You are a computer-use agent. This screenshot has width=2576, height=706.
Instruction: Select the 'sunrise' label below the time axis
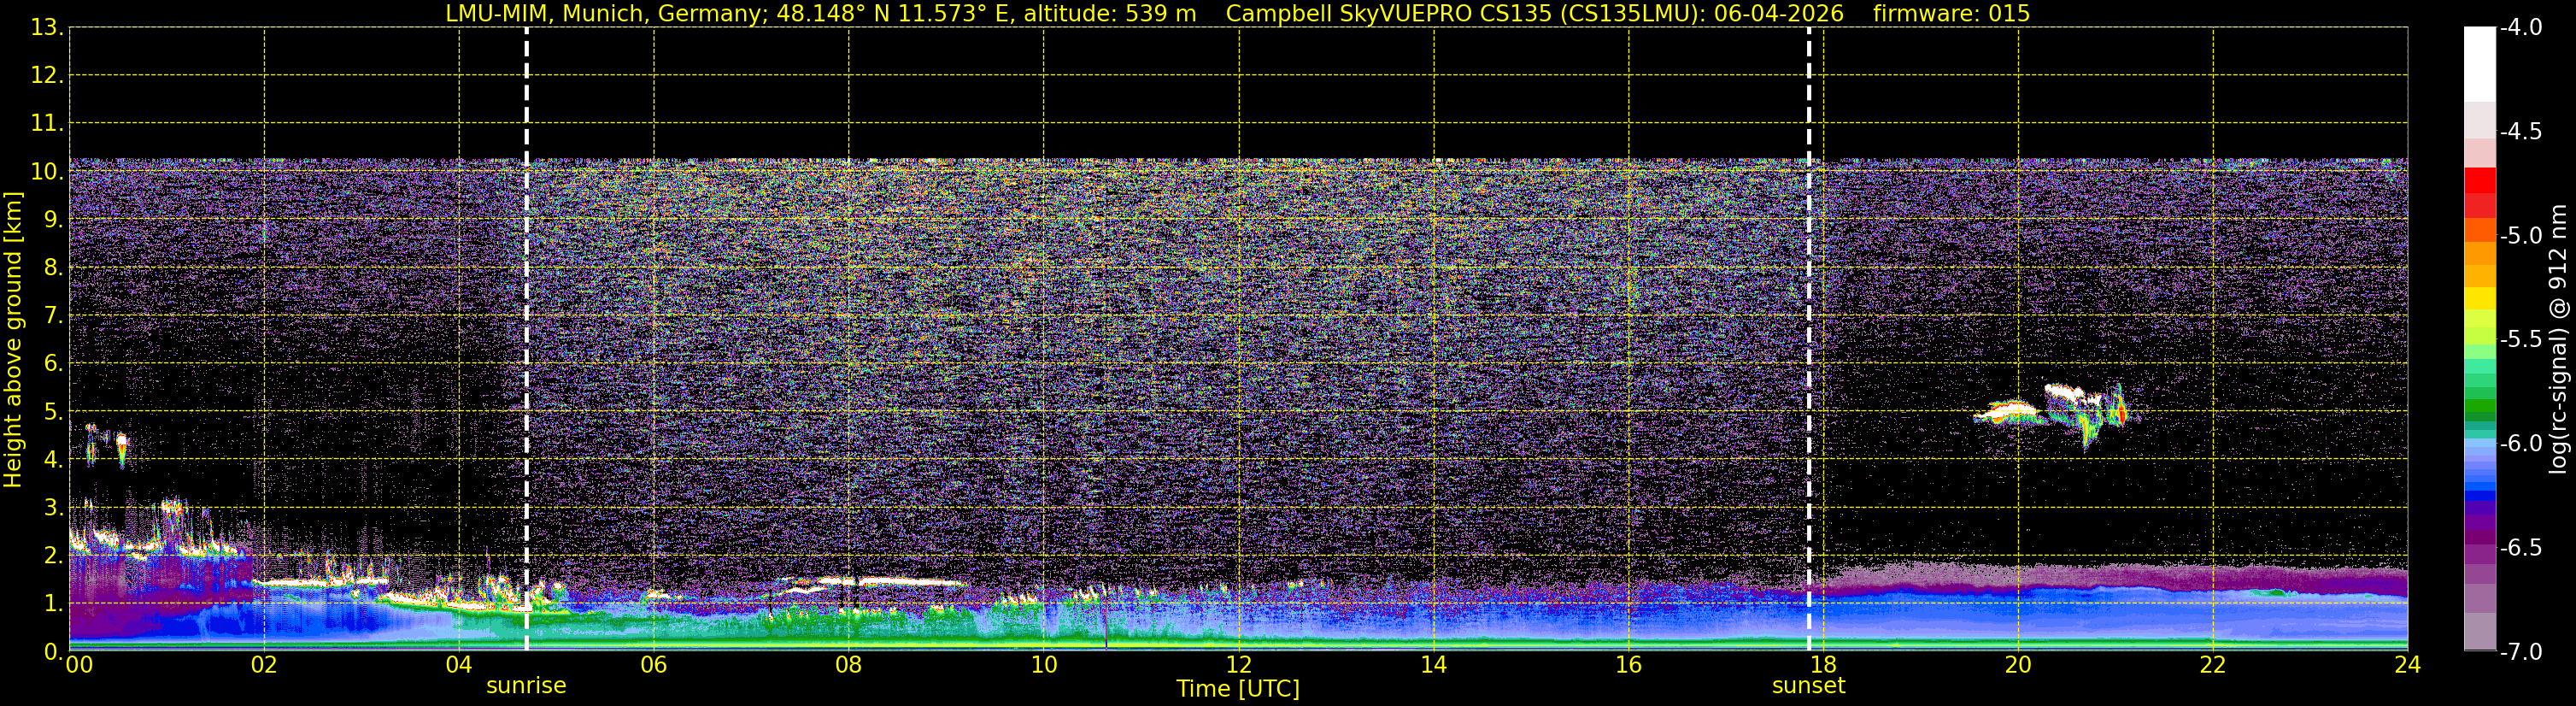point(526,686)
